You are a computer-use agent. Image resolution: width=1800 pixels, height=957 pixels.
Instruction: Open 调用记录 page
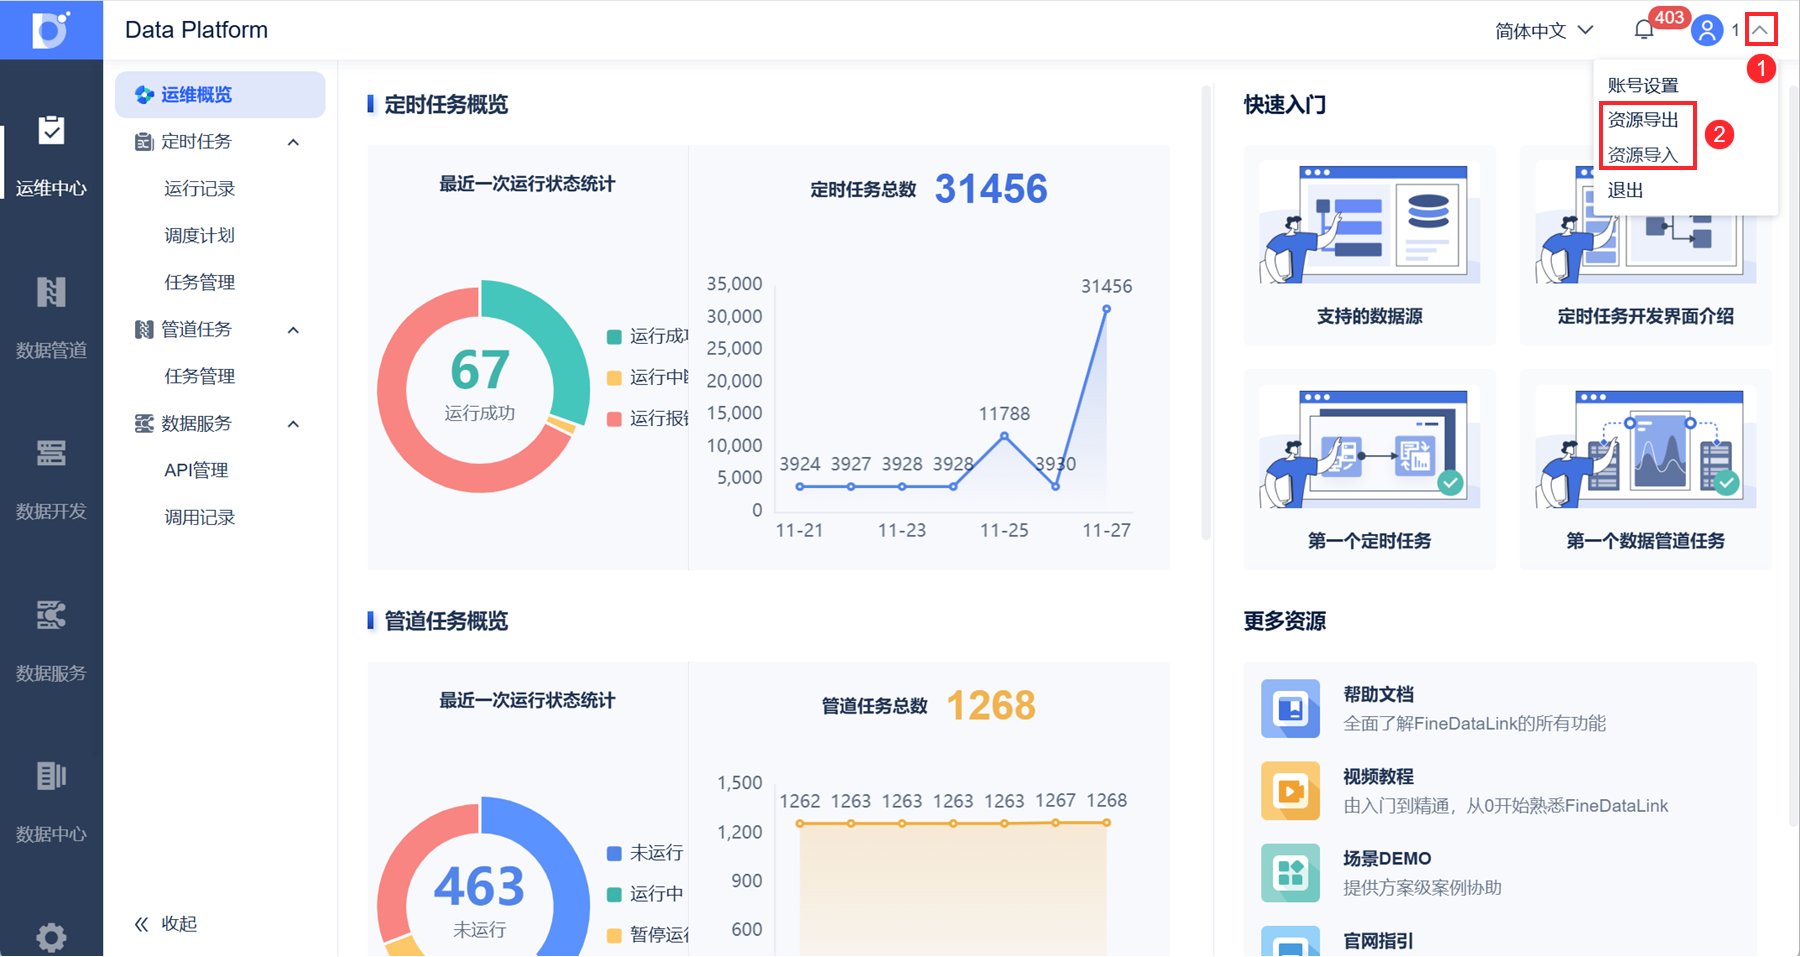200,518
